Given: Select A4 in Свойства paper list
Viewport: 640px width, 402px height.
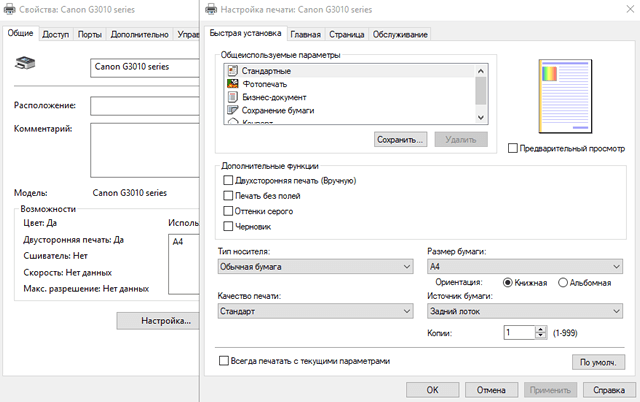Looking at the screenshot, I should [x=178, y=242].
